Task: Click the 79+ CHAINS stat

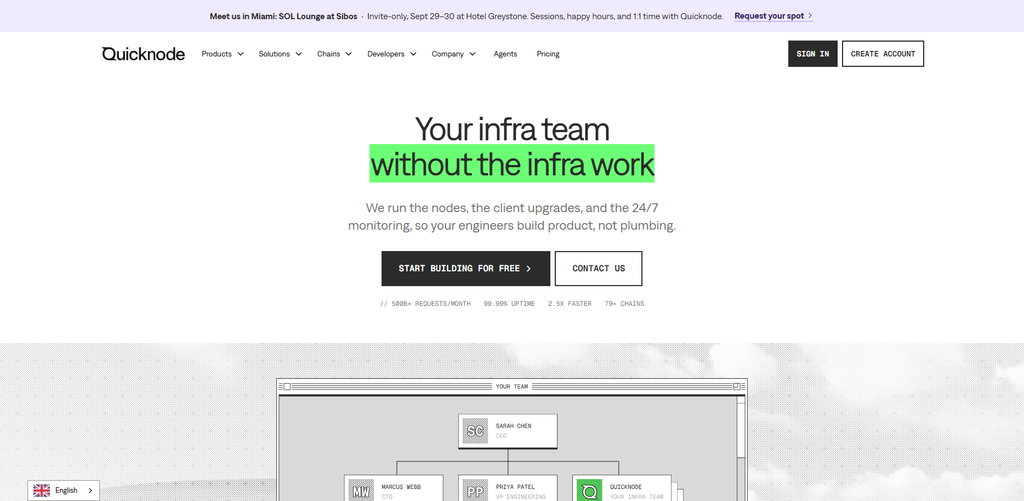Action: [624, 304]
